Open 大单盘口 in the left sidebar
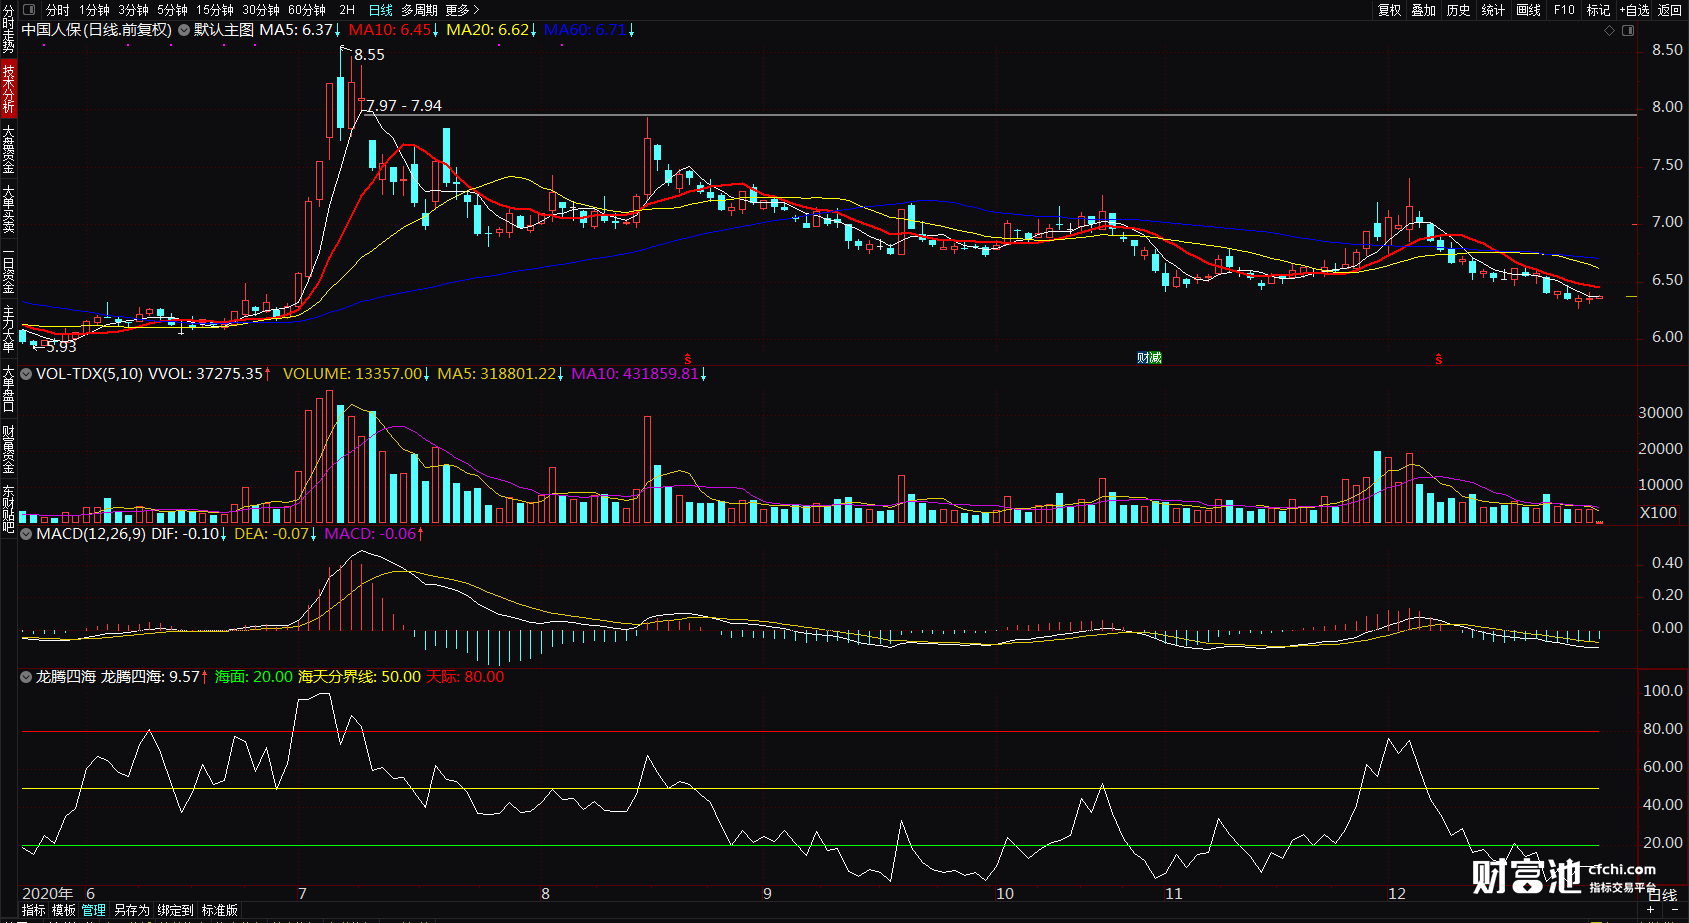Screen dimensions: 1689x923 pyautogui.click(x=8, y=389)
